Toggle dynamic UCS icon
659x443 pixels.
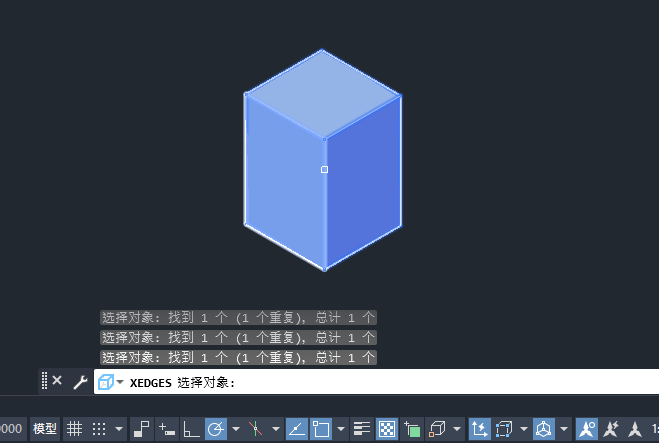coord(480,429)
